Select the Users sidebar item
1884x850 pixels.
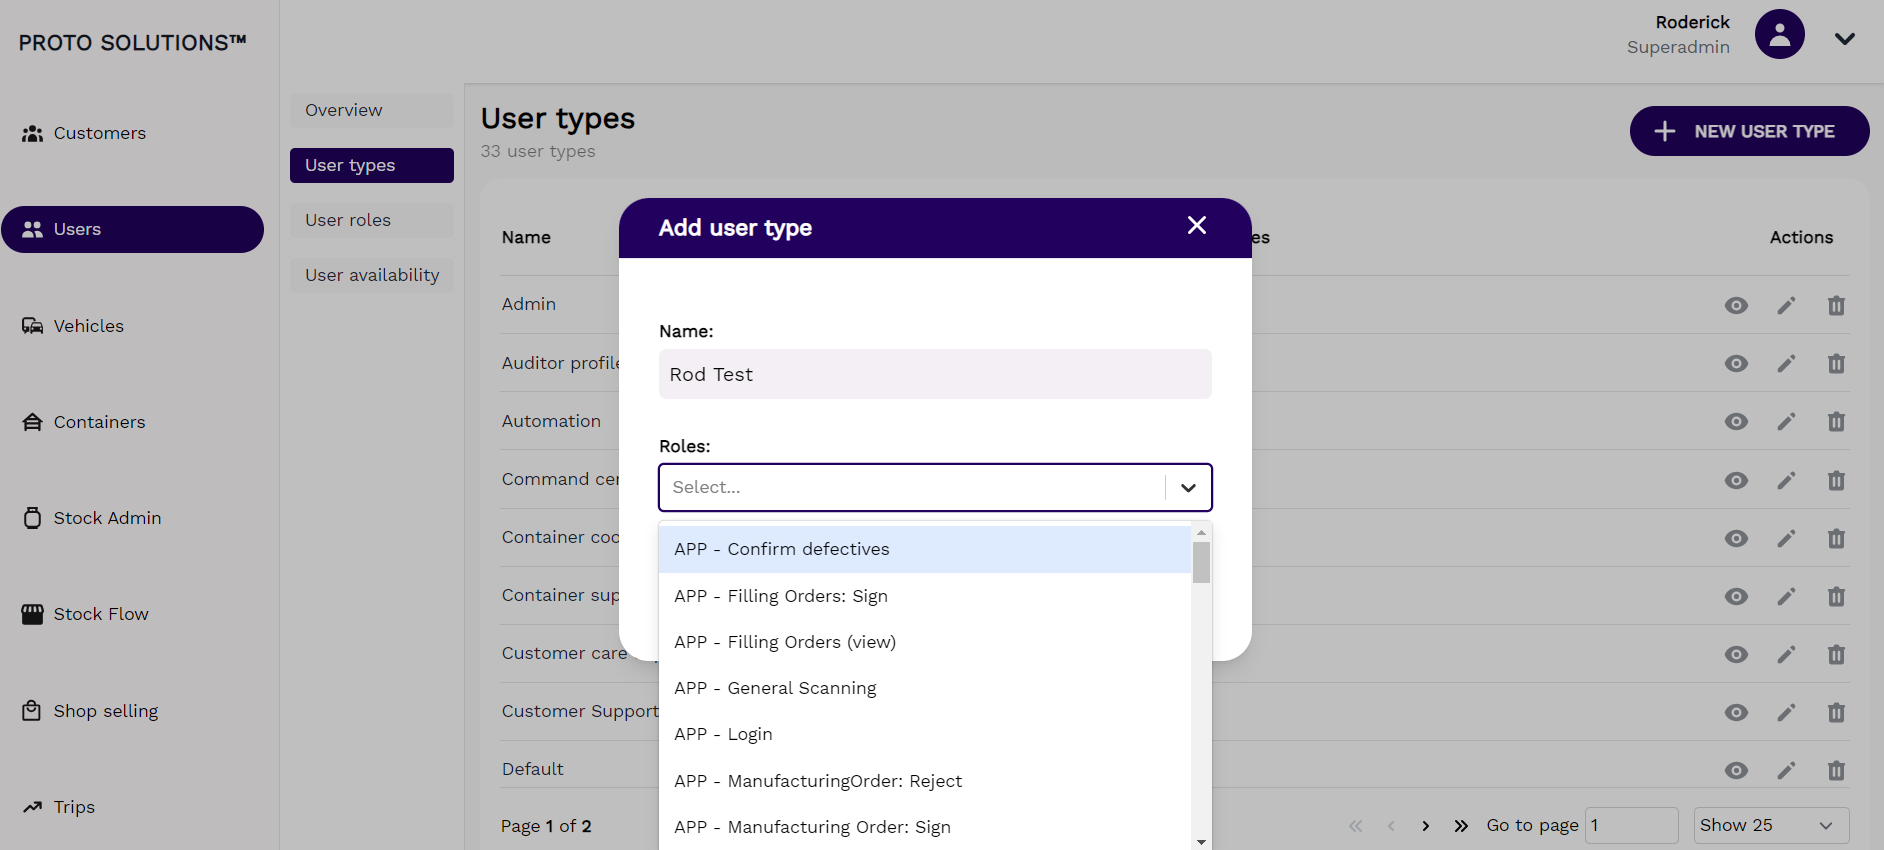pyautogui.click(x=132, y=229)
